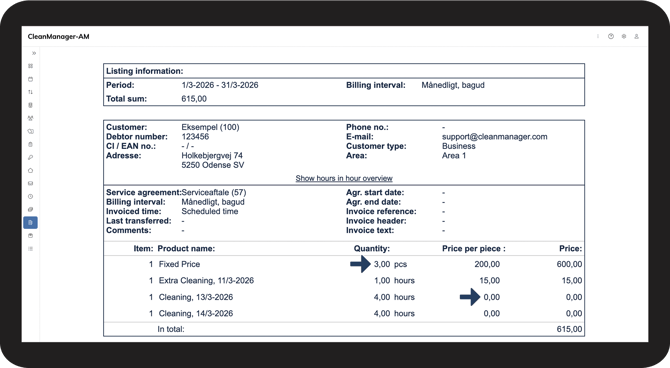Click the period value 1/3-2026 - 31/3-2026
The width and height of the screenshot is (670, 368).
(220, 85)
